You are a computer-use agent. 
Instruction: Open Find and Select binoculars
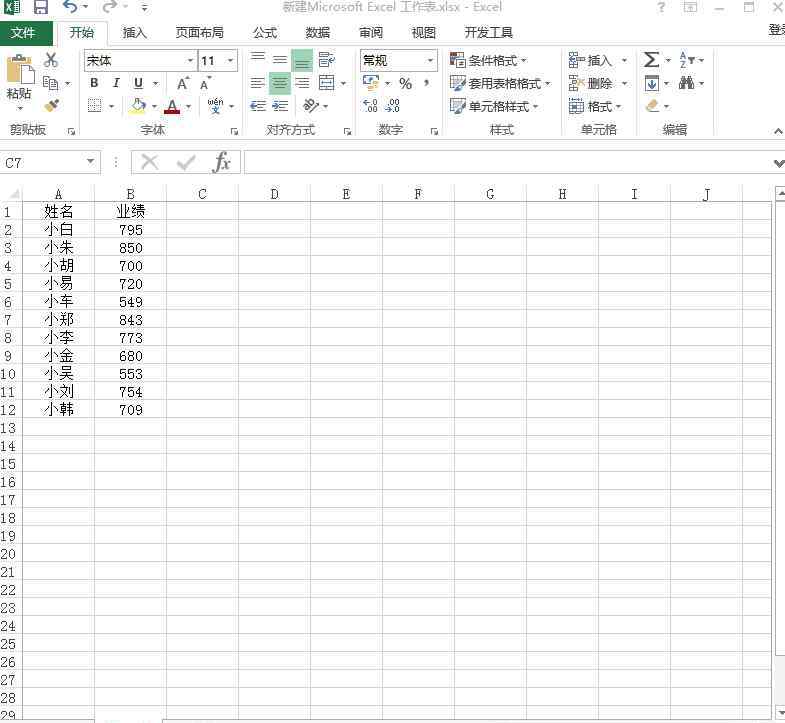point(686,83)
